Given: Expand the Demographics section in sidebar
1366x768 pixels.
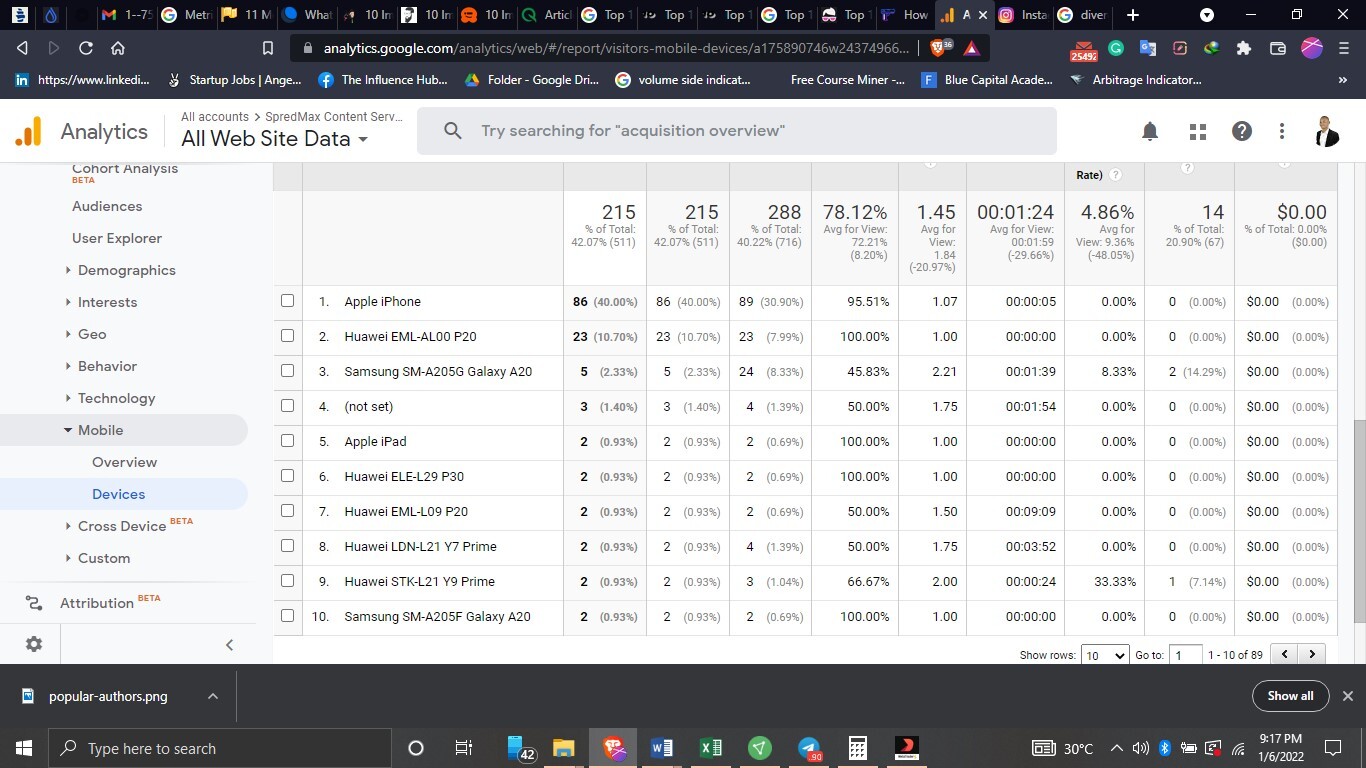Looking at the screenshot, I should [126, 270].
